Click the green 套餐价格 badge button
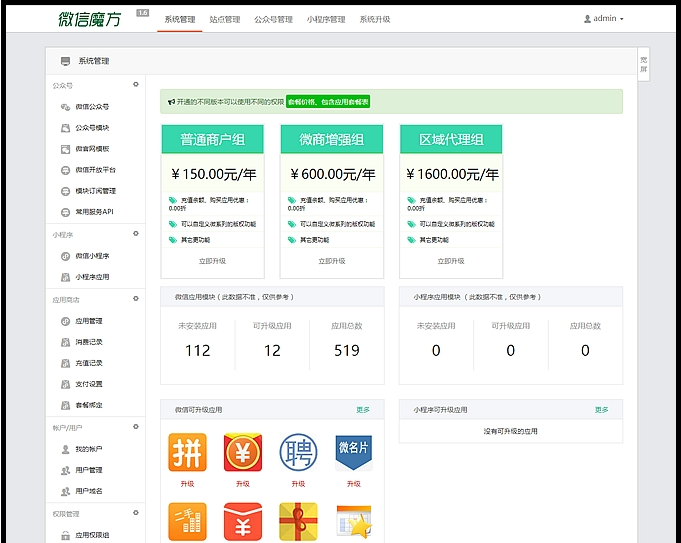The image size is (681, 543). click(328, 102)
